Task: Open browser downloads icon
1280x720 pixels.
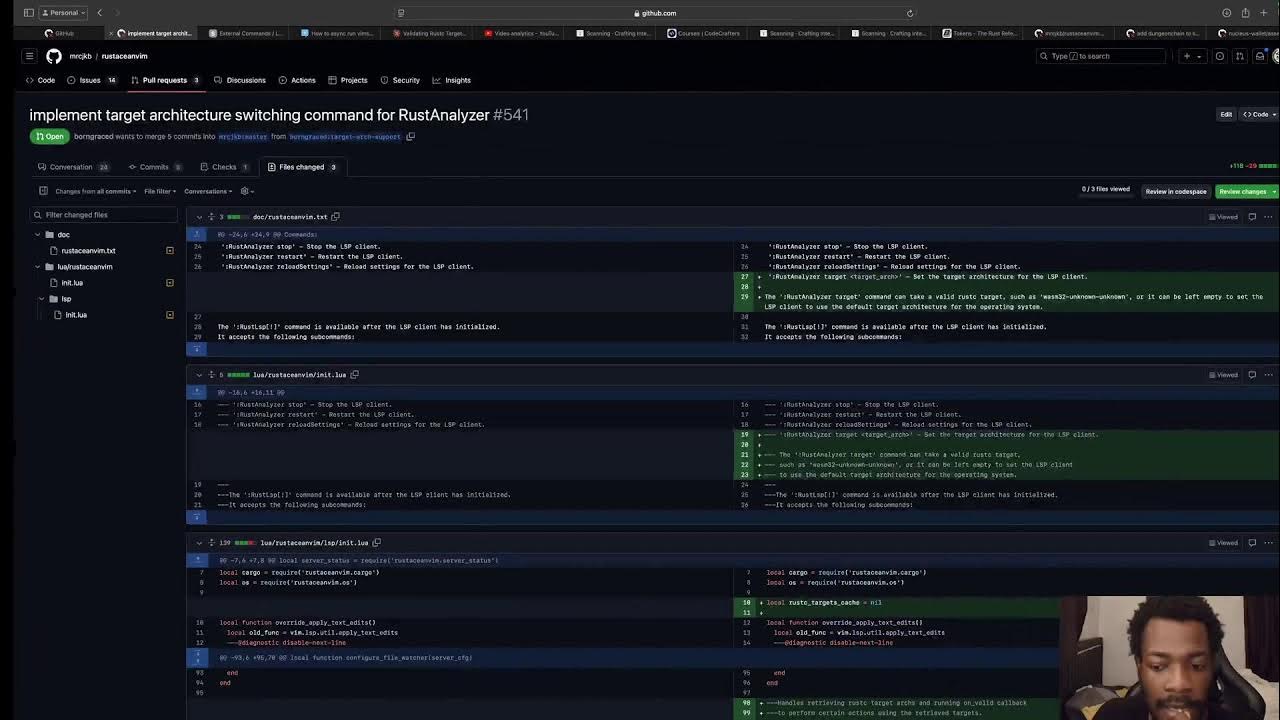Action: [x=1227, y=13]
